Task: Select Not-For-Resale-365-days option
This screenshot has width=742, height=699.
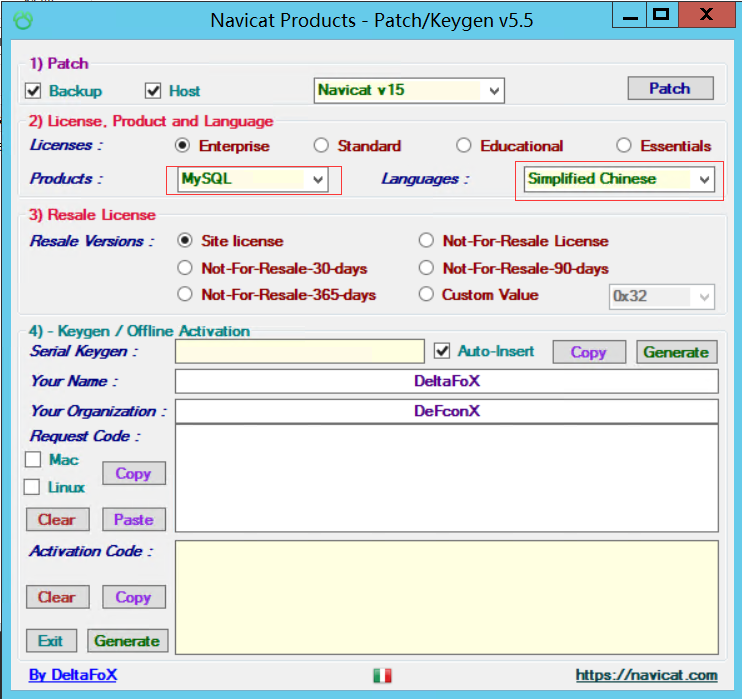Action: pyautogui.click(x=185, y=294)
